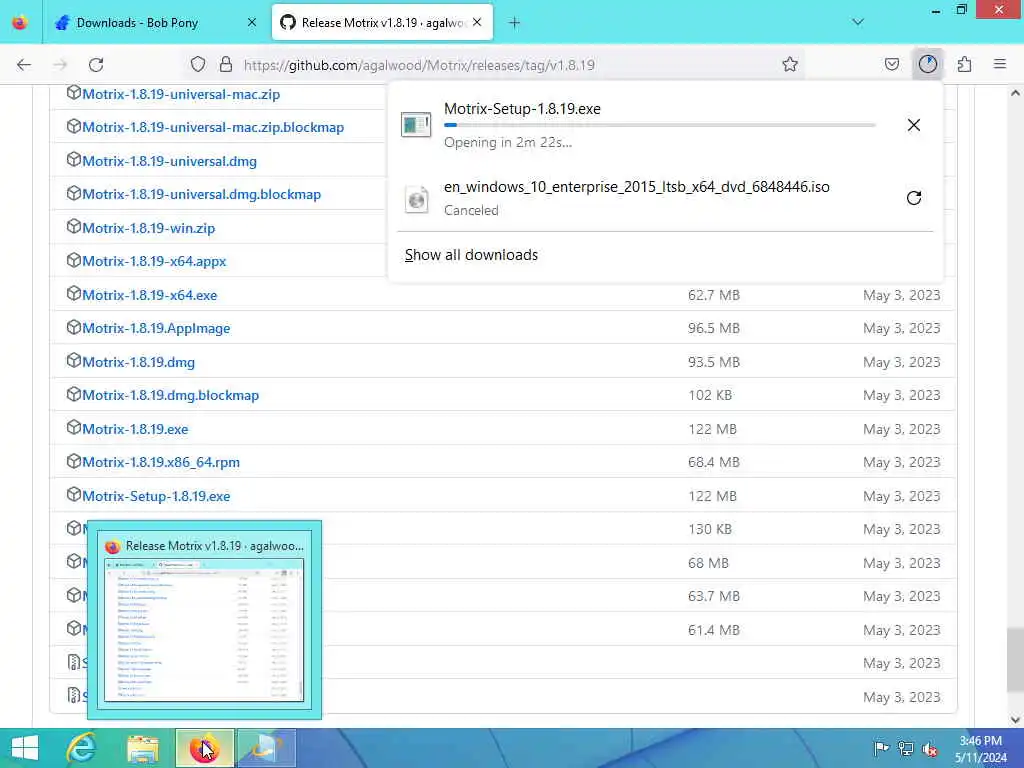This screenshot has width=1024, height=768.
Task: Open the Extensions puzzle icon
Action: tap(964, 64)
